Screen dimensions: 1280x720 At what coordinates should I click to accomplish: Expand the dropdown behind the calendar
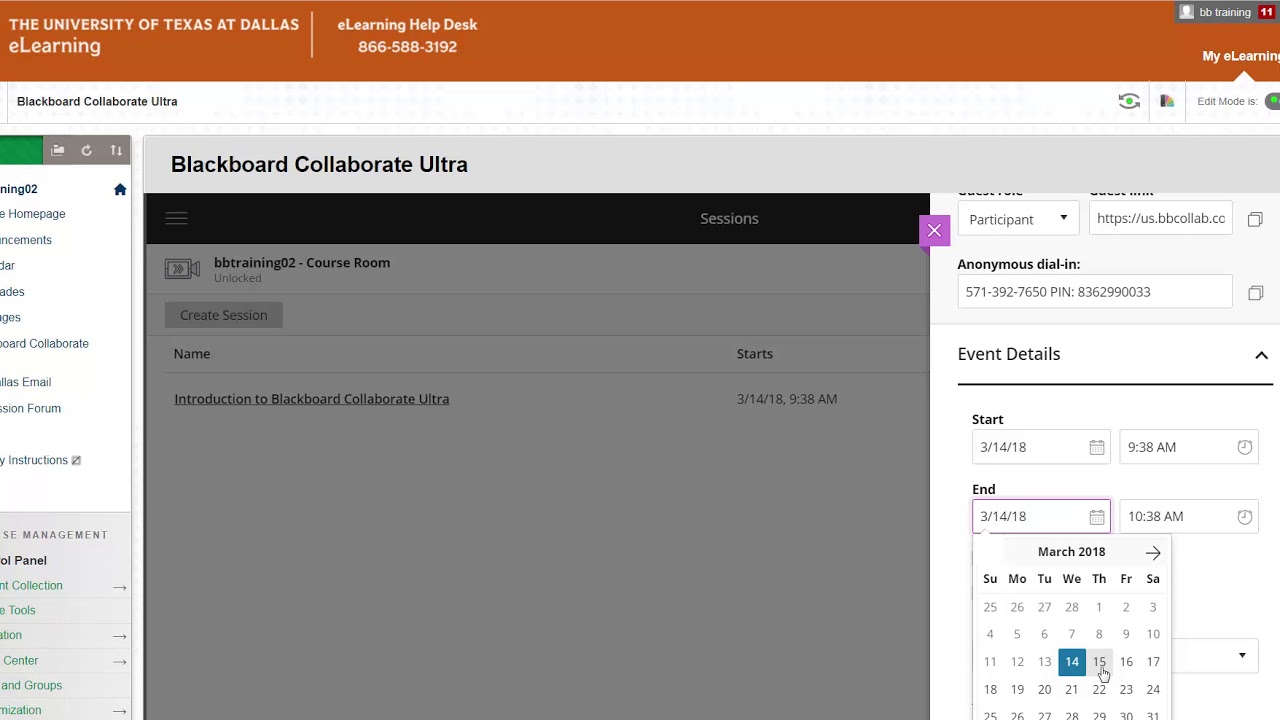(x=1242, y=656)
